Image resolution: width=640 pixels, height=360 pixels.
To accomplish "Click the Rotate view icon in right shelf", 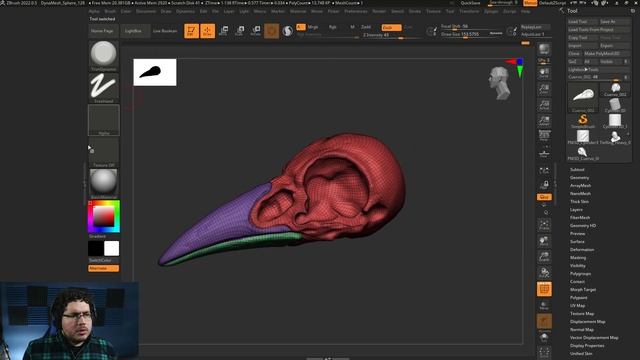I will (544, 273).
